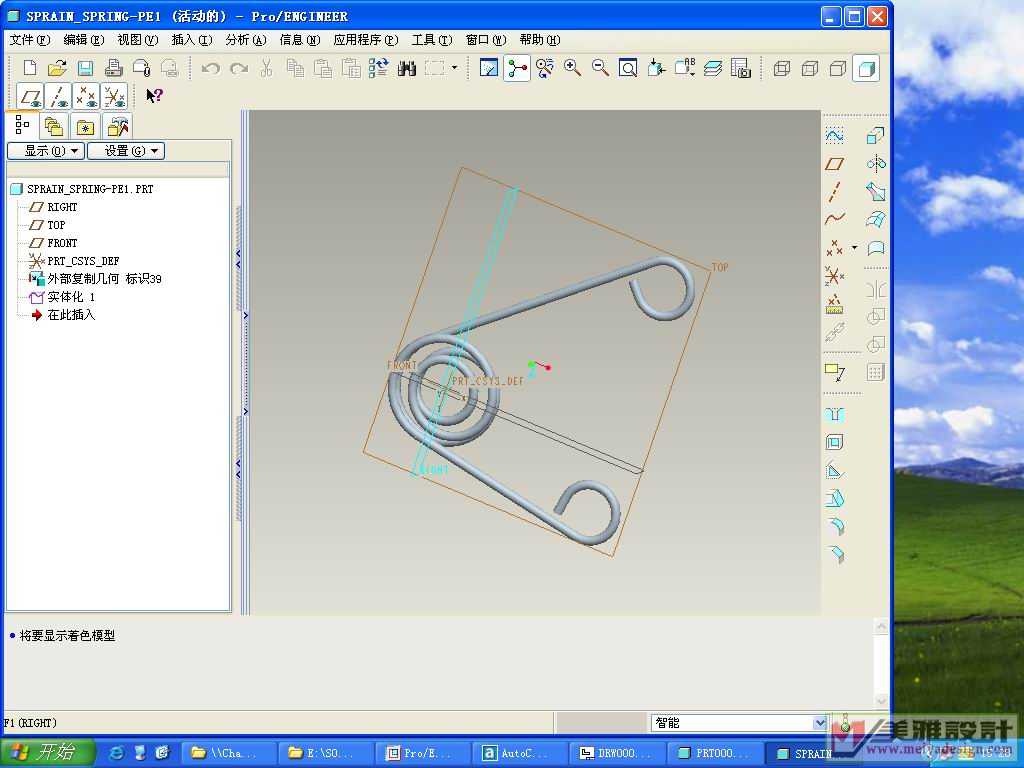Open the 显示(O) dropdown

[x=46, y=151]
